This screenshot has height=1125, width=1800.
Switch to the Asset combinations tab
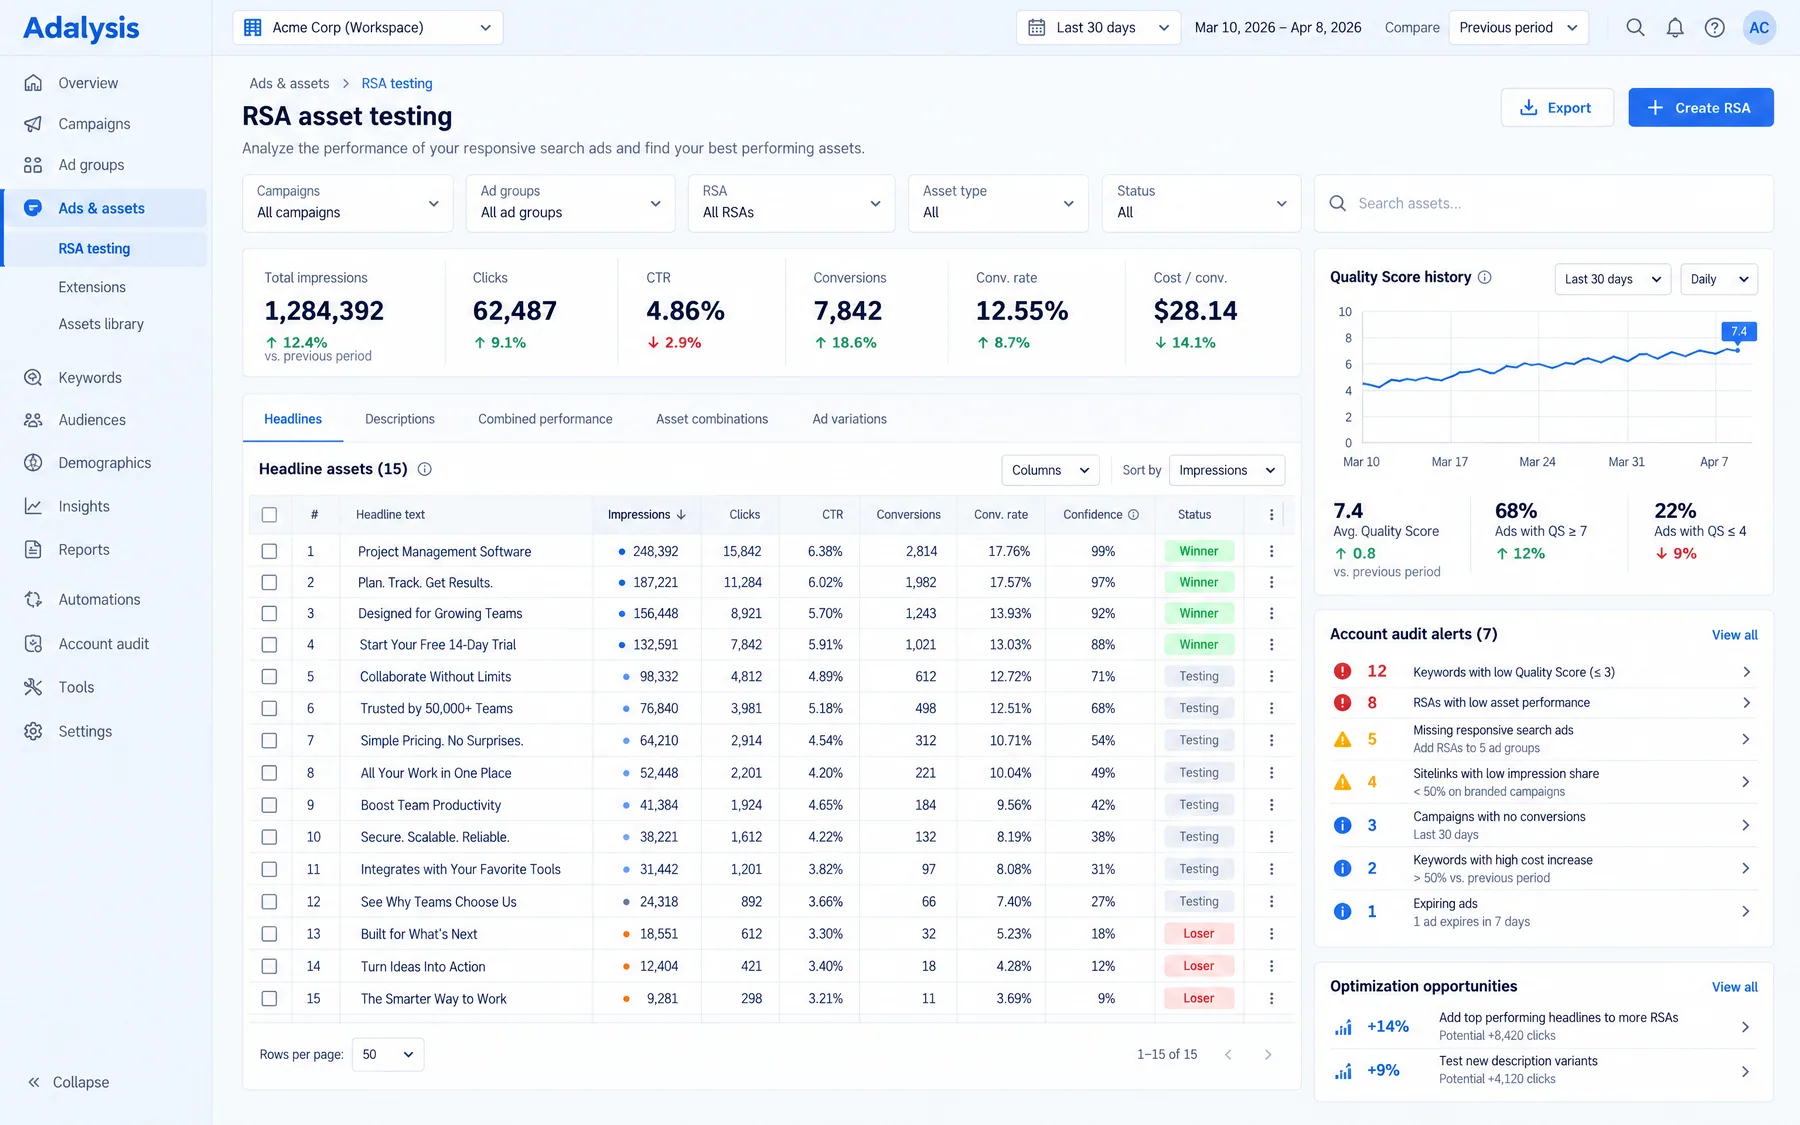pos(712,419)
